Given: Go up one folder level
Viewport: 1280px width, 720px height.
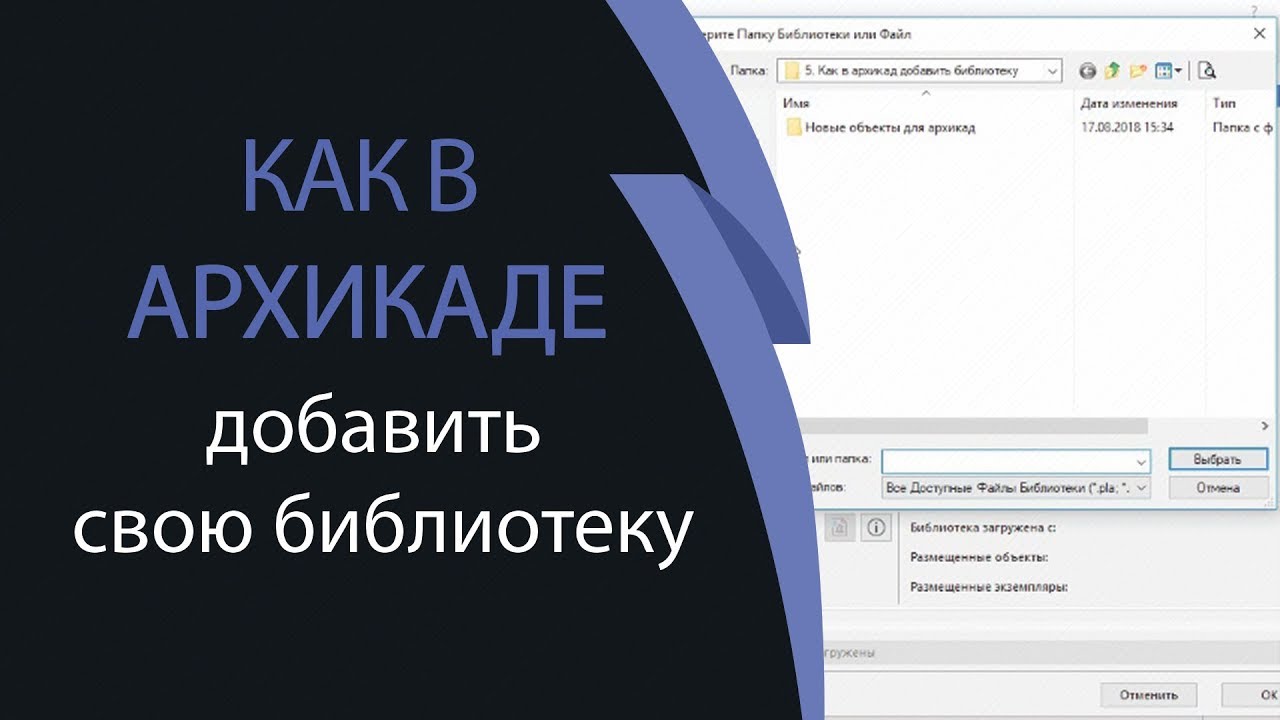Looking at the screenshot, I should pyautogui.click(x=1113, y=71).
